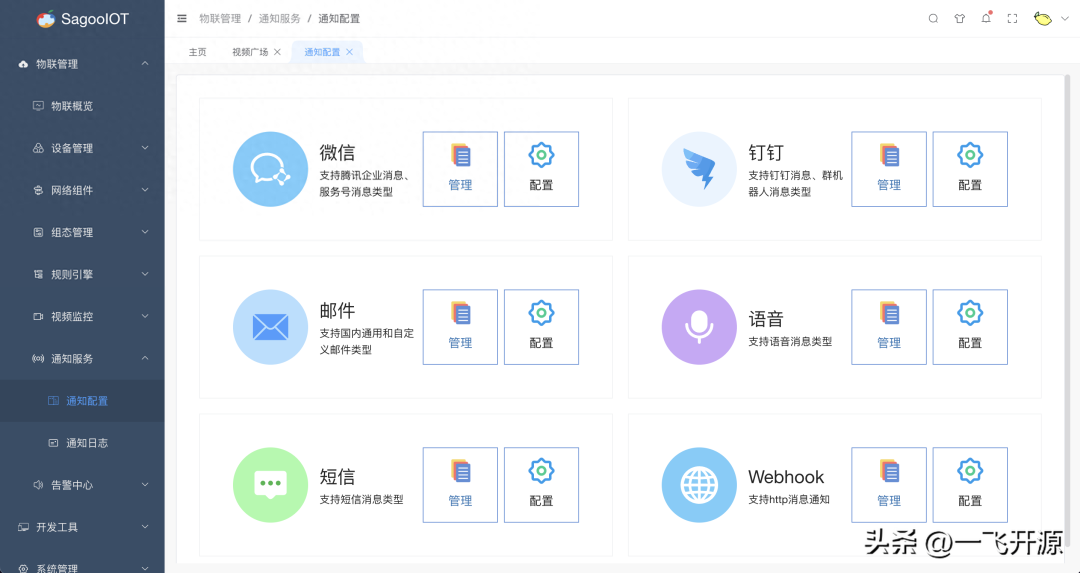Switch to 视频广场 tab

250,52
